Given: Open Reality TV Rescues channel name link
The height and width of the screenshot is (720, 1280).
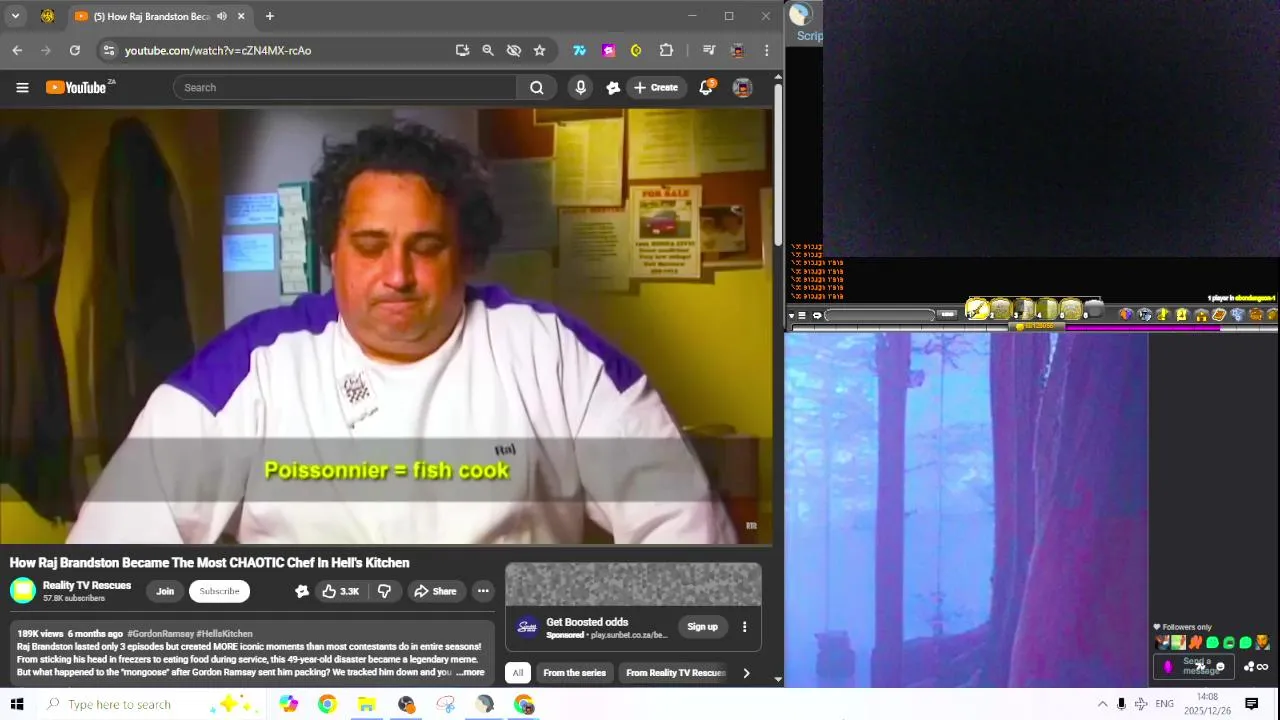Looking at the screenshot, I should [x=87, y=585].
